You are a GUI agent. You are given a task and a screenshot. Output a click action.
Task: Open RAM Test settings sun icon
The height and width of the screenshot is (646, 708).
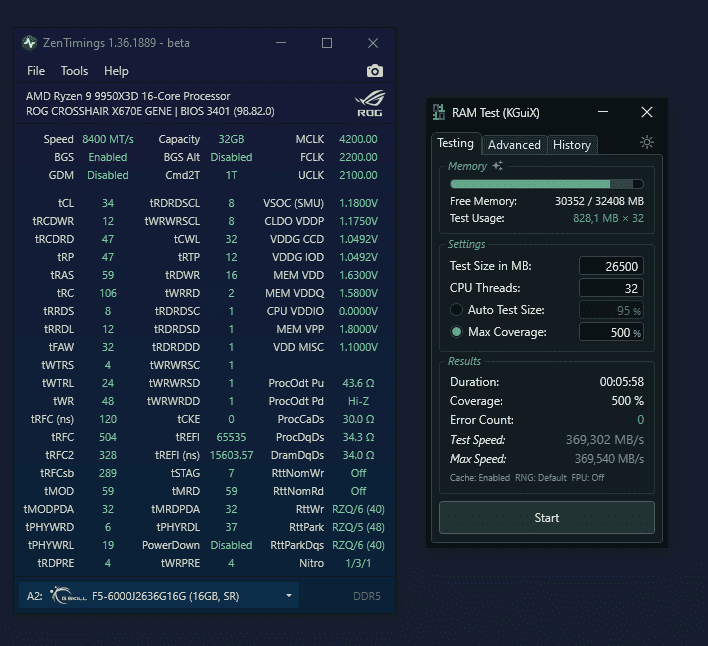(647, 143)
